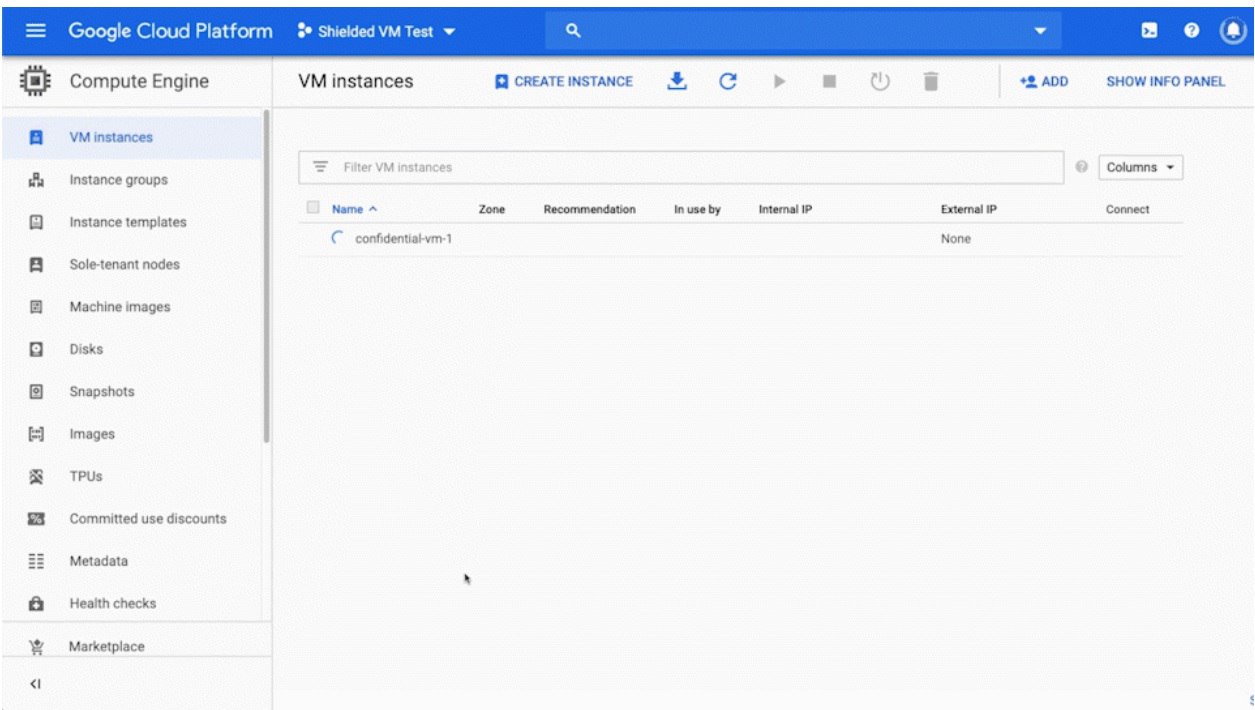
Task: Click the TPUs icon
Action: (35, 476)
